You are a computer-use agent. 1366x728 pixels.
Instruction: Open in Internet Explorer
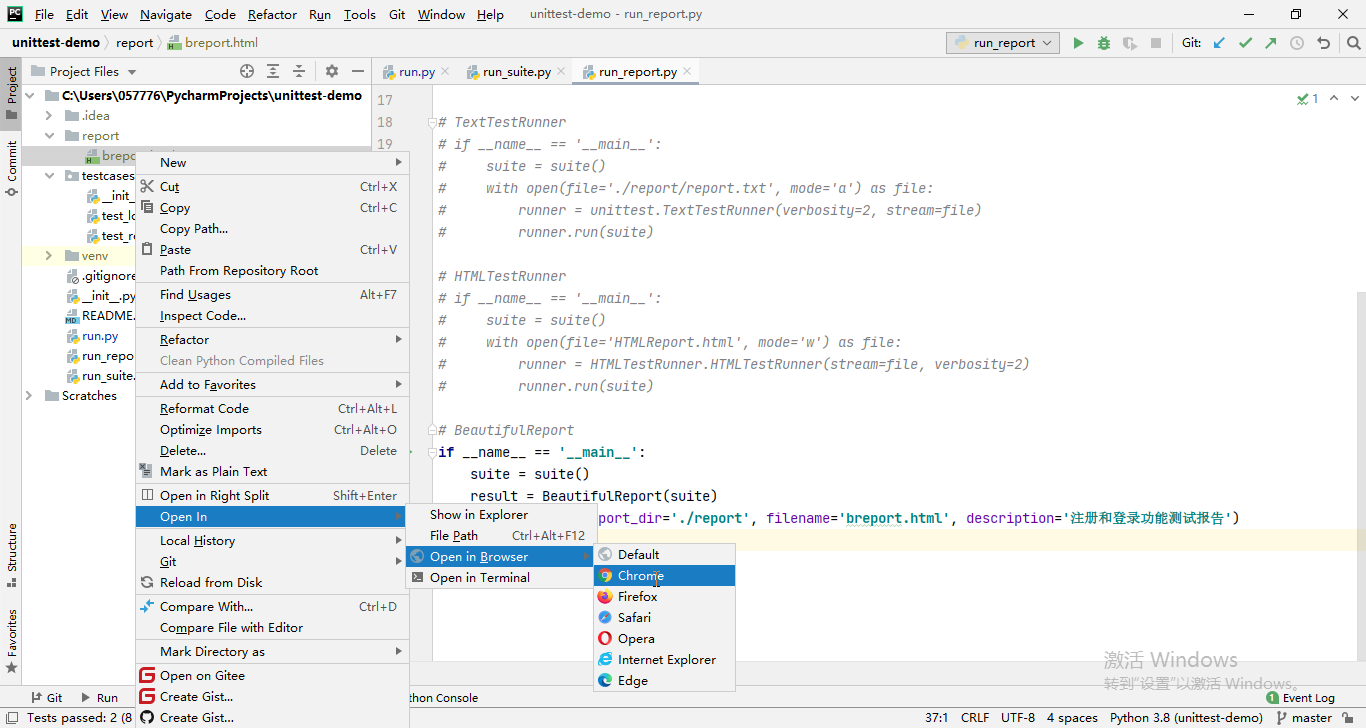click(x=664, y=660)
